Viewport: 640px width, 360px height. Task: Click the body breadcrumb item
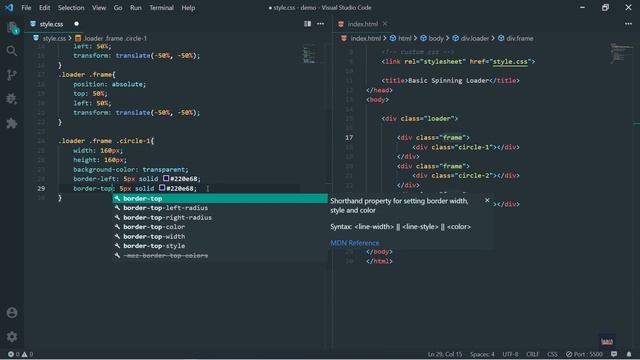tap(436, 38)
